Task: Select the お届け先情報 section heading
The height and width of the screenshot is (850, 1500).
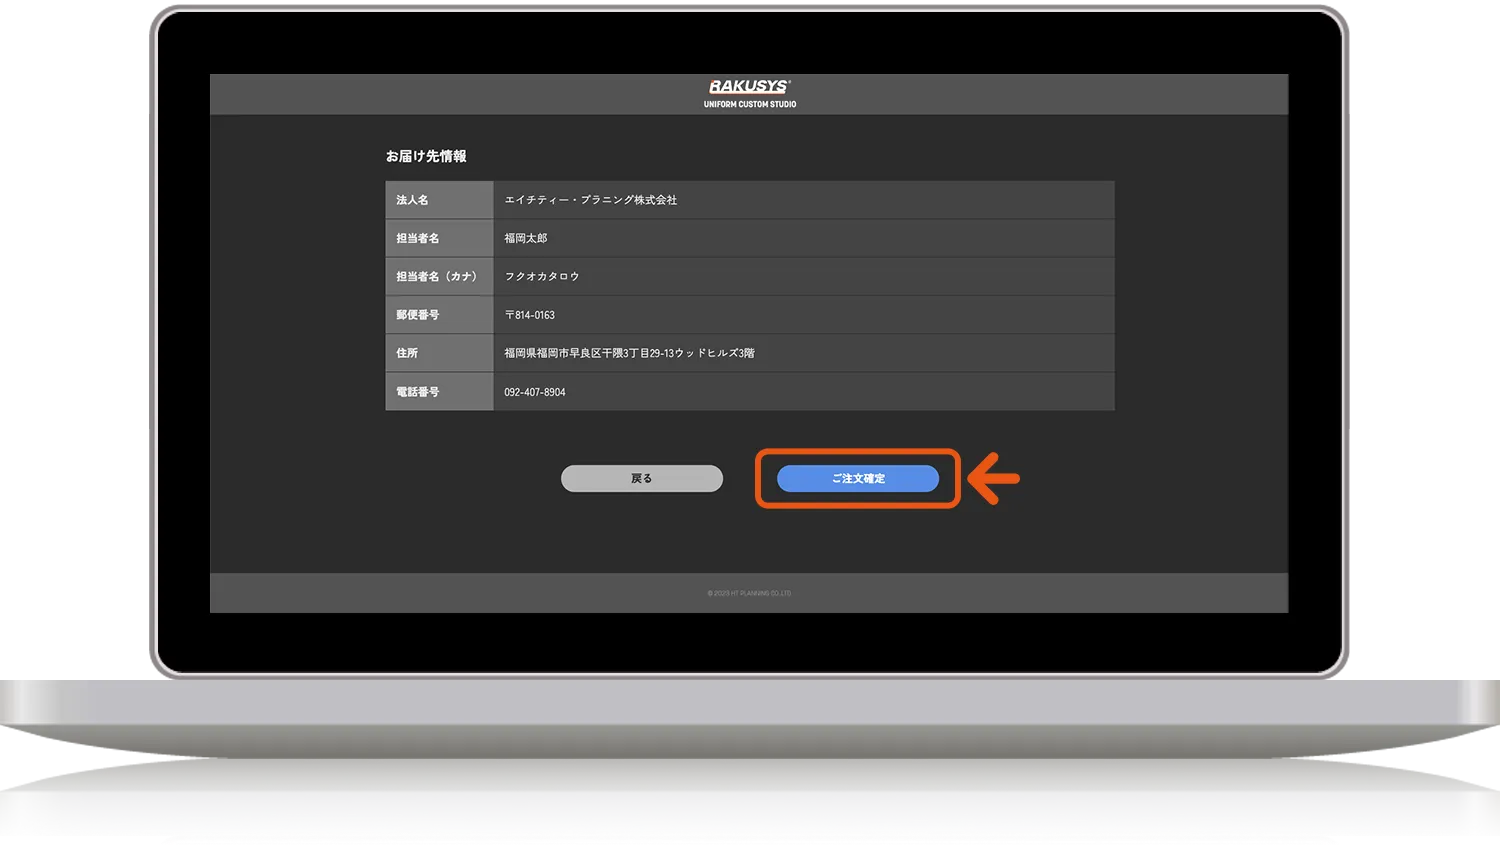Action: 426,156
